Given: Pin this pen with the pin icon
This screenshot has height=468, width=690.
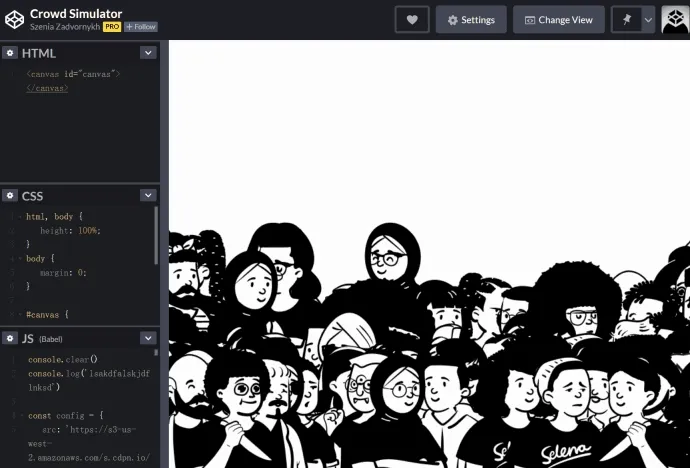Looking at the screenshot, I should [x=626, y=19].
